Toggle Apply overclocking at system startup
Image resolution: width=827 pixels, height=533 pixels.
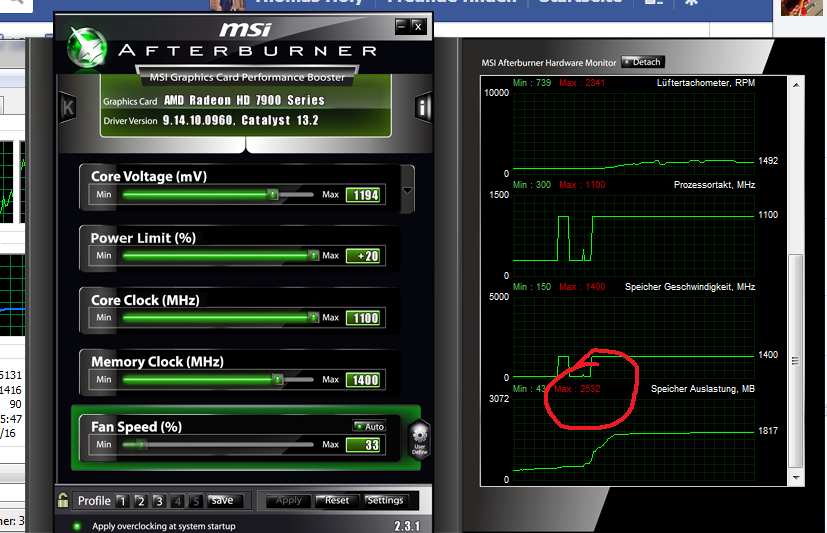77,526
